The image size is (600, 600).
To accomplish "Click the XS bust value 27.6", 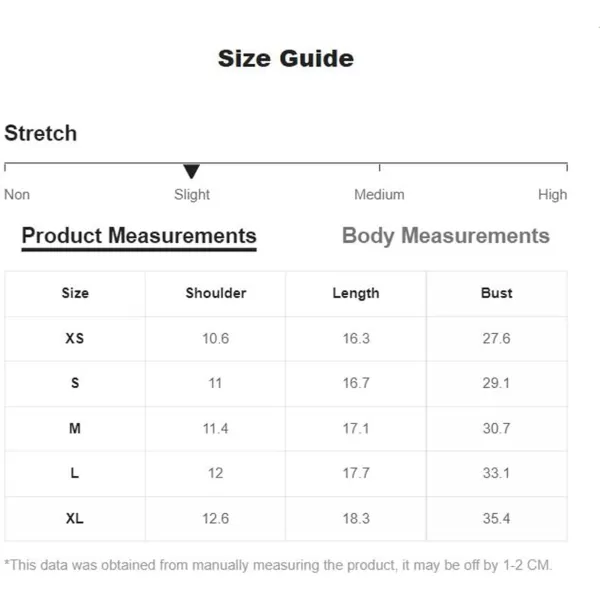I will tap(496, 339).
